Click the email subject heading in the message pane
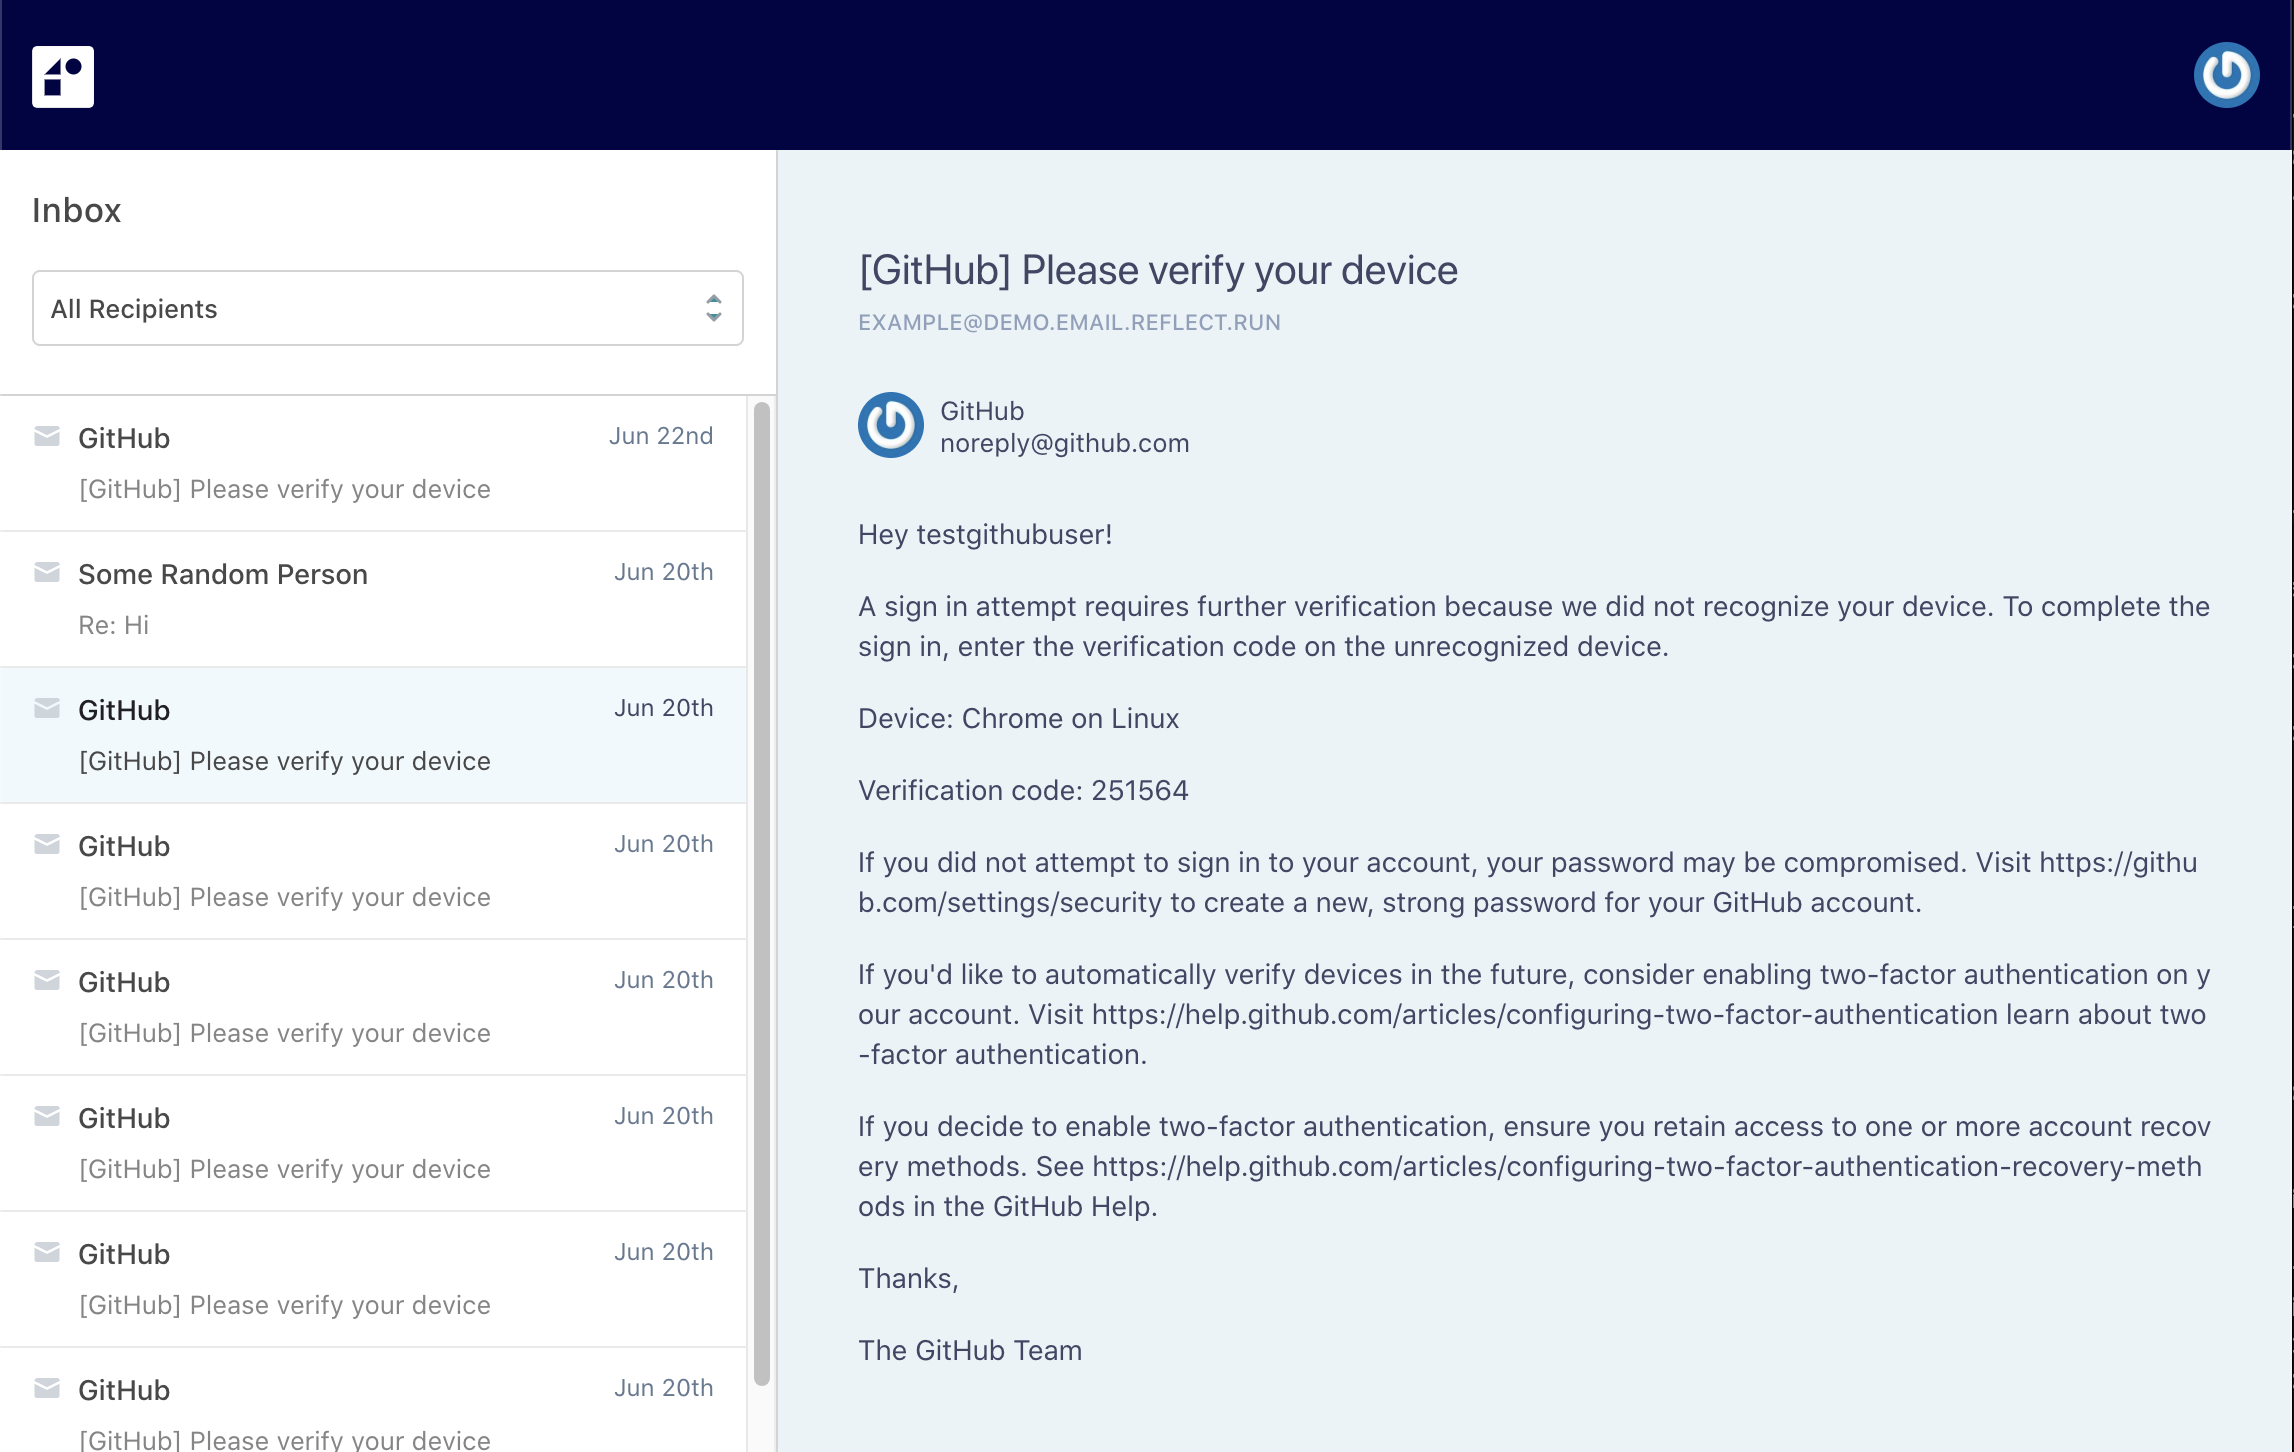This screenshot has width=2294, height=1452. (1158, 270)
